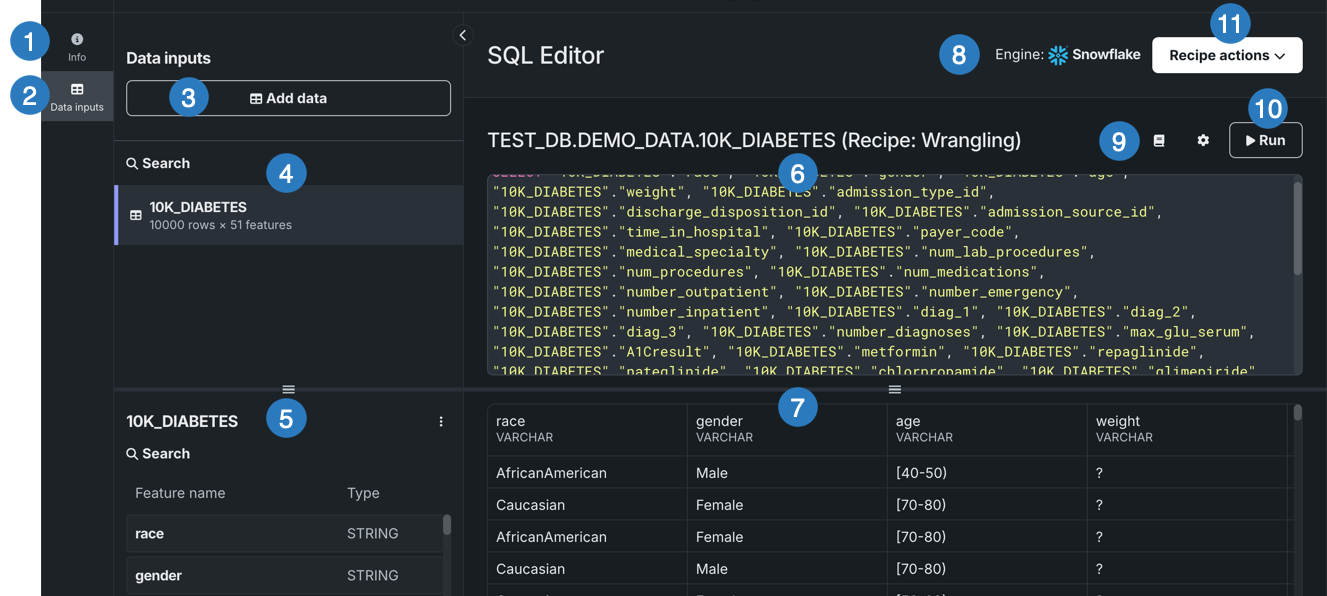Open the 10K_DIABETES three-dot options menu
Screen dimensions: 1327x596
coord(441,422)
